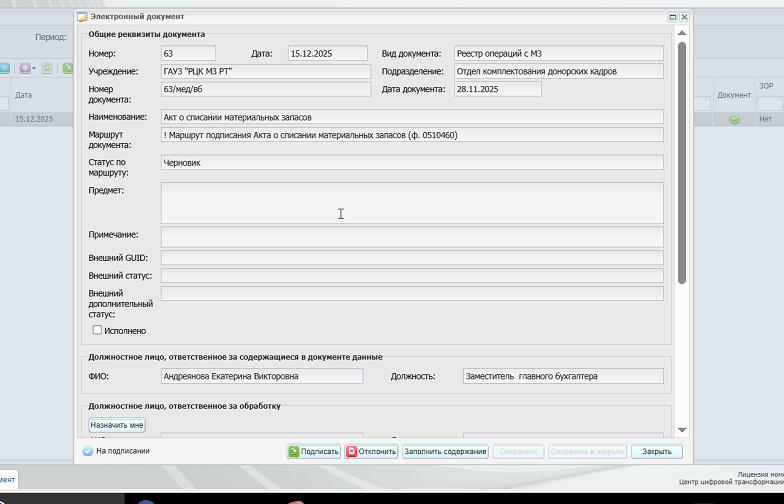Click the Маршрут документа field
784x504 pixels.
coord(412,135)
